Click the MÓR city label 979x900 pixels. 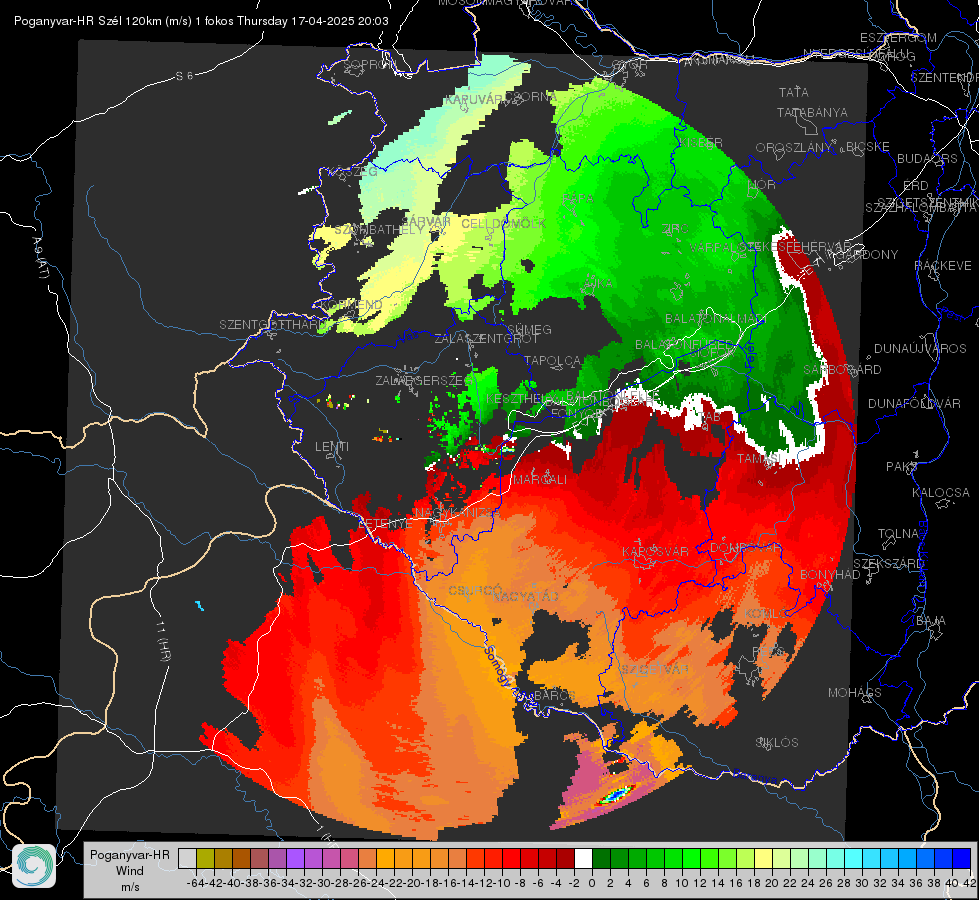(x=762, y=185)
